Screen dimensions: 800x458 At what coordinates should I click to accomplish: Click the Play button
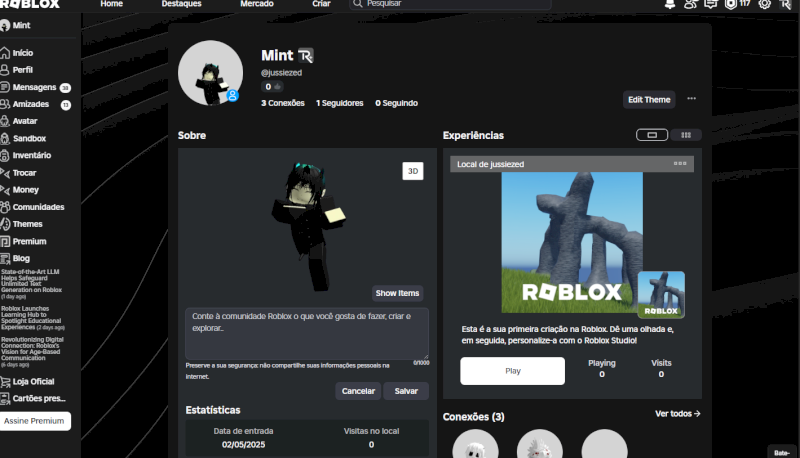tap(512, 371)
